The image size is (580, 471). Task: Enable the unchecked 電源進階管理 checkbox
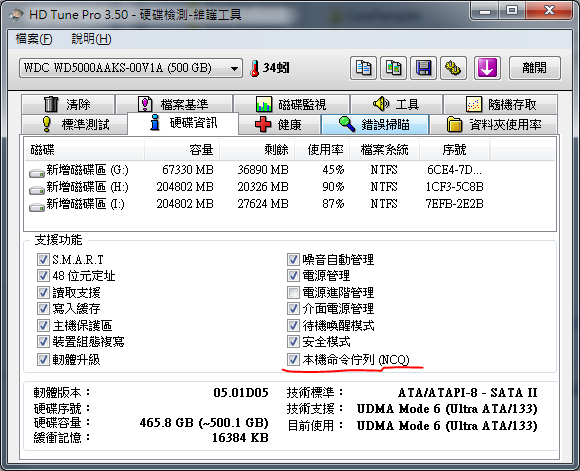(293, 292)
